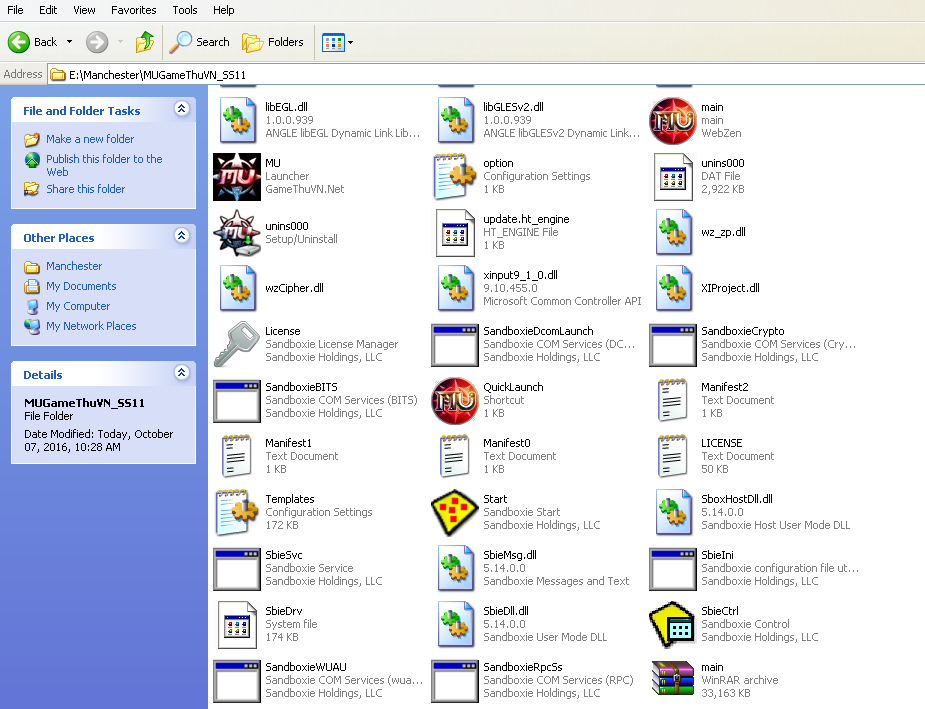Toggle the Folders pane button
925x709 pixels.
click(273, 42)
